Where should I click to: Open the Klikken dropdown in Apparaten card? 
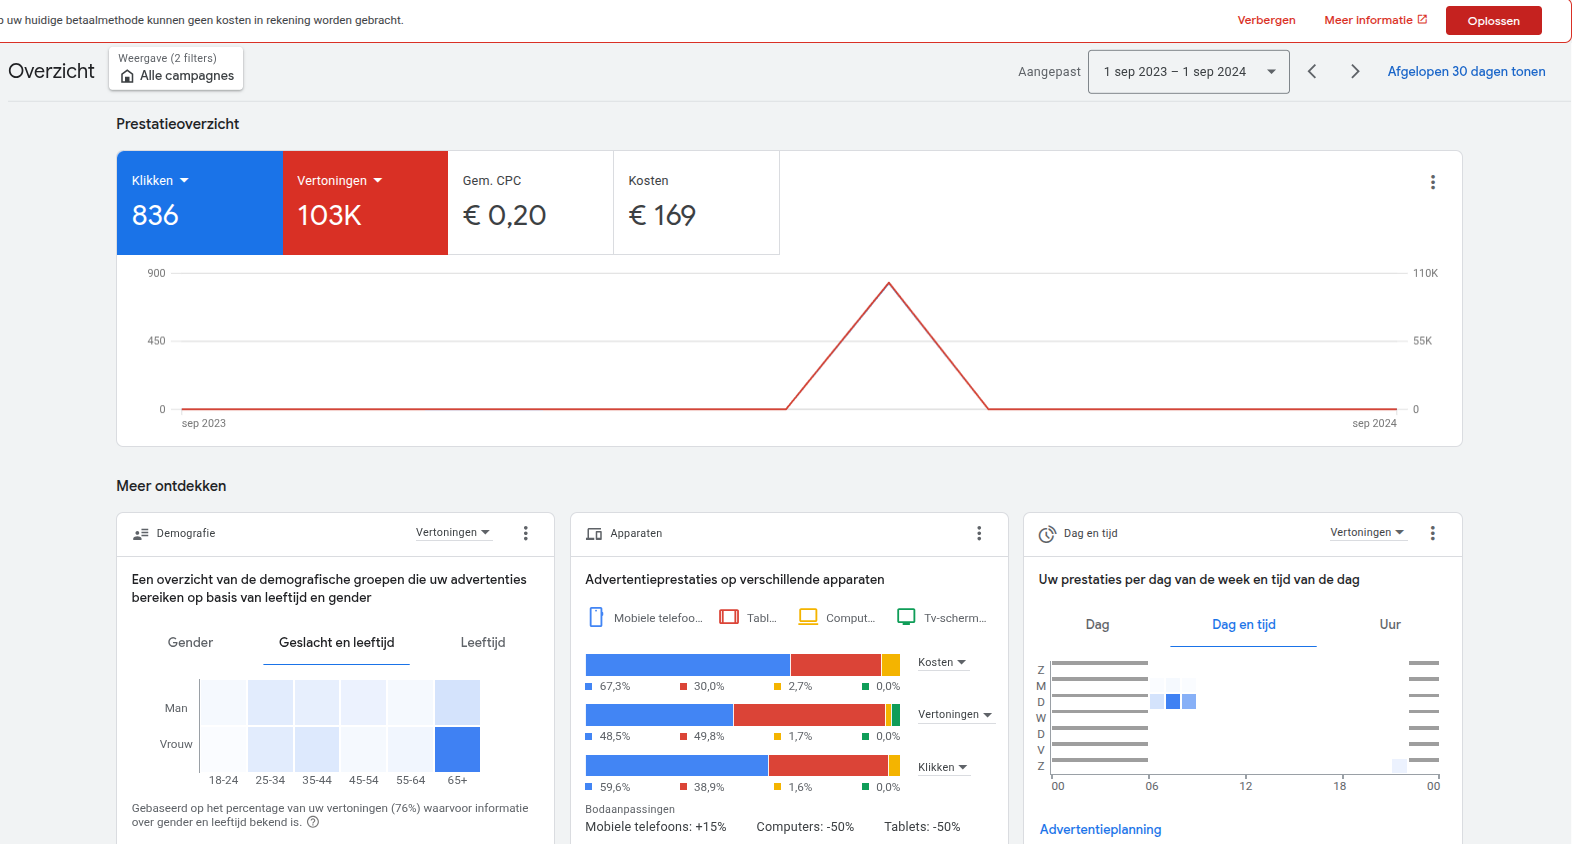tap(942, 767)
